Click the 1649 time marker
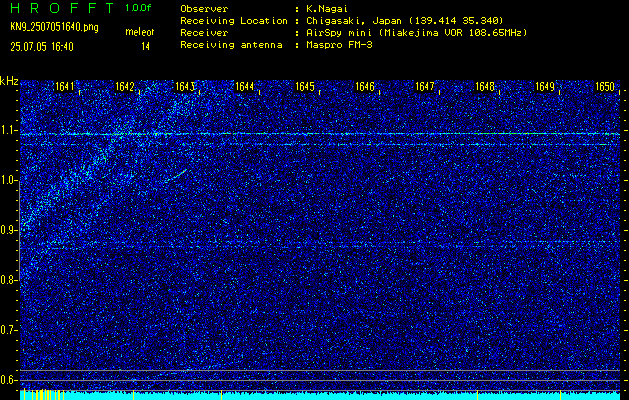This screenshot has height=400, width=629. [545, 86]
